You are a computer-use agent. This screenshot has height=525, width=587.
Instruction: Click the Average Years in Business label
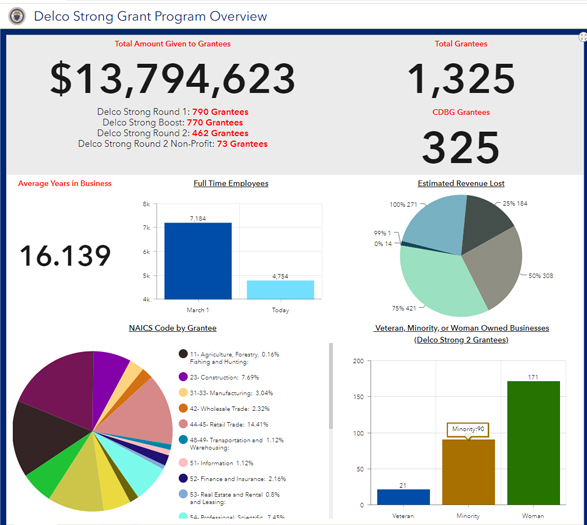click(x=65, y=183)
